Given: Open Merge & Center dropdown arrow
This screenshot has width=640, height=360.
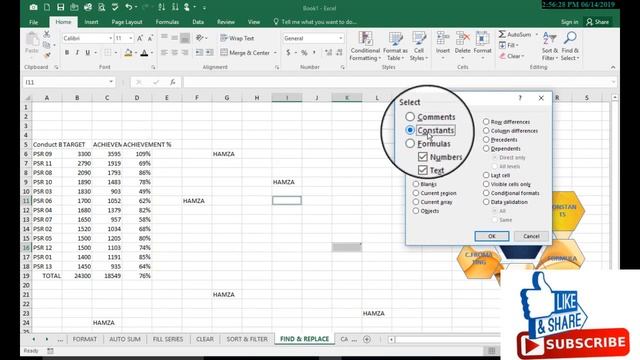Looking at the screenshot, I should tap(275, 53).
